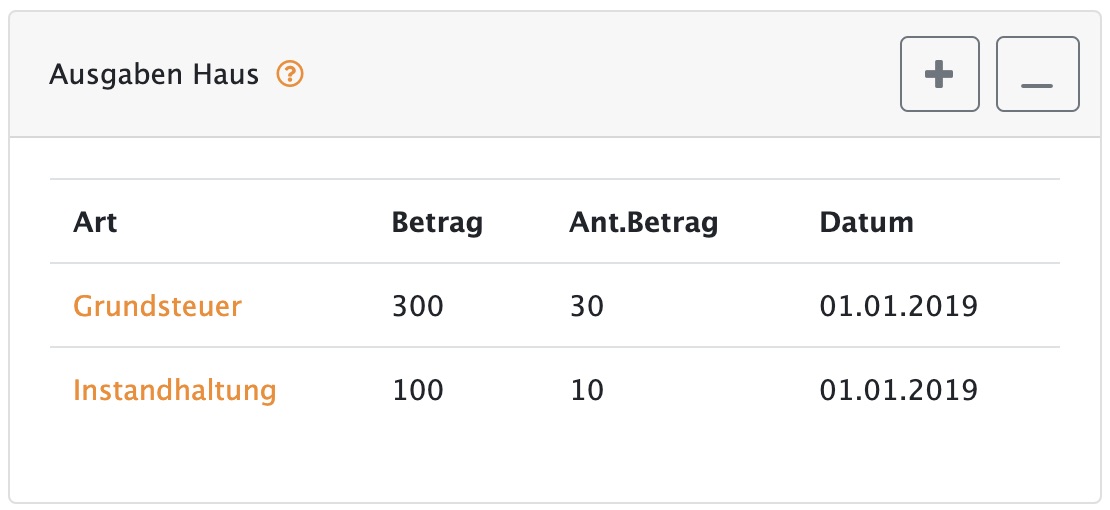This screenshot has width=1110, height=510.
Task: Select the 100 amount in Instandhaltung row
Action: click(418, 390)
